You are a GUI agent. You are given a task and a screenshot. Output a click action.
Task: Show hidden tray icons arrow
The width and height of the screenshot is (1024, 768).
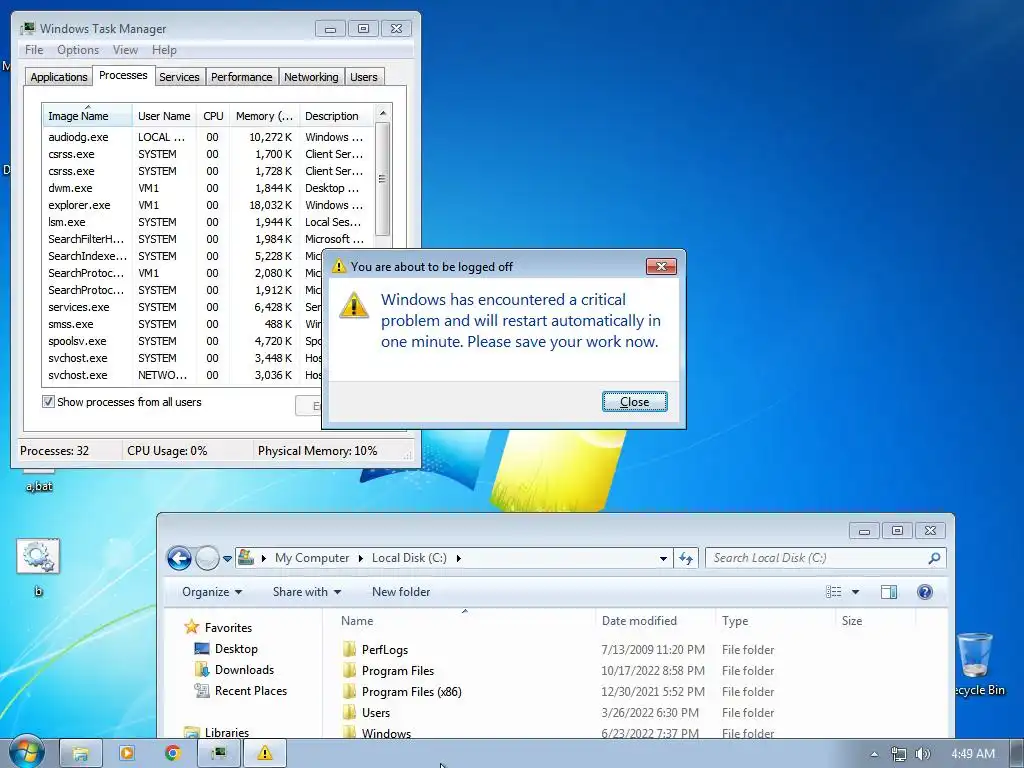[x=874, y=754]
